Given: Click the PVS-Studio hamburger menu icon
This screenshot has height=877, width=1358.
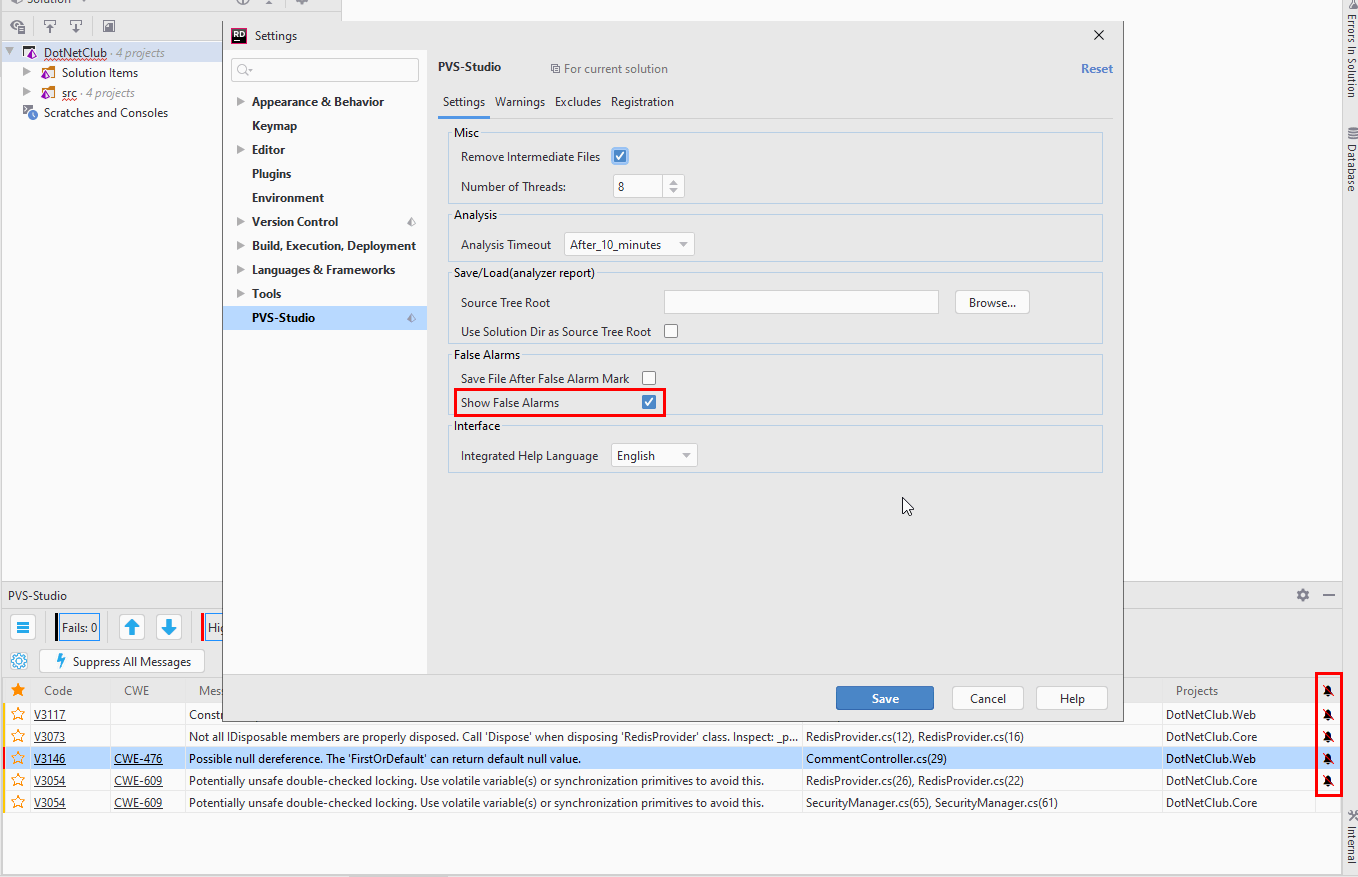Looking at the screenshot, I should (x=23, y=627).
